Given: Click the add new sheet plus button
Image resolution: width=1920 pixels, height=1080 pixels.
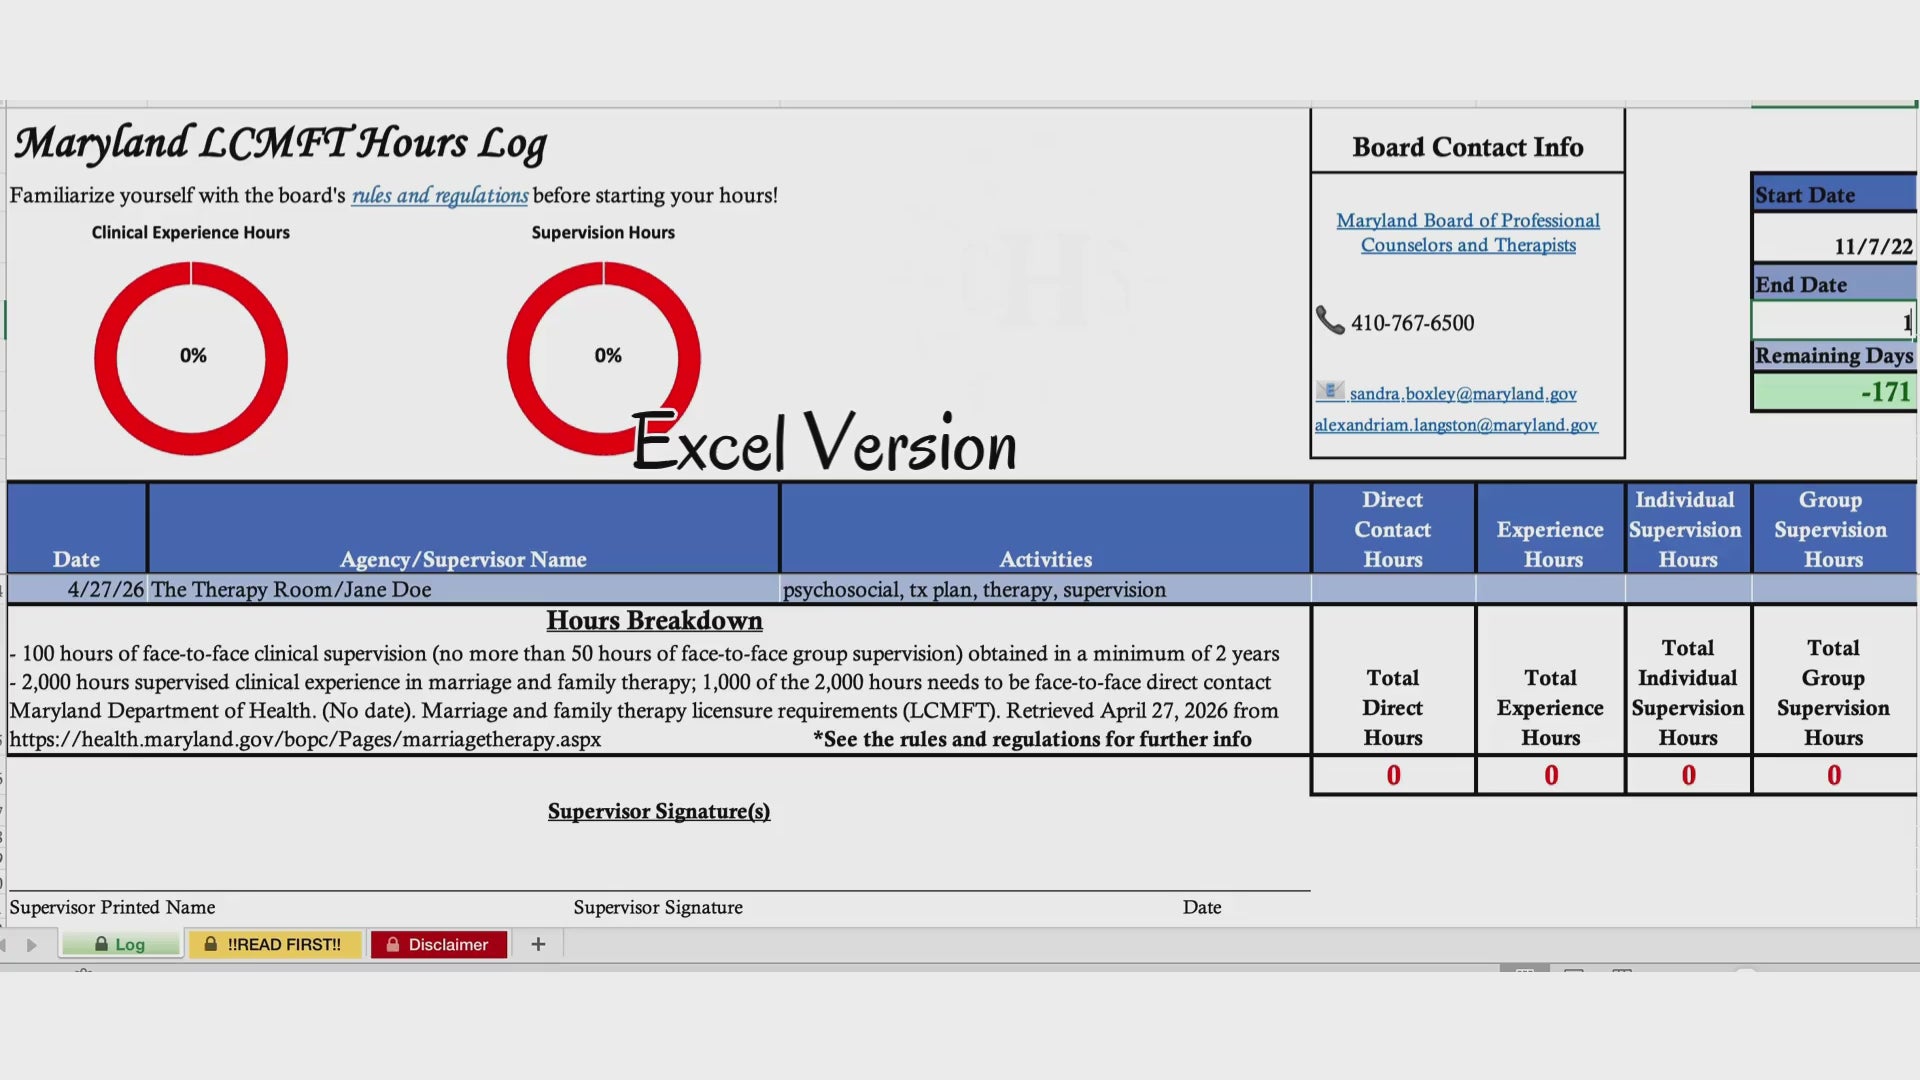Looking at the screenshot, I should coord(538,944).
